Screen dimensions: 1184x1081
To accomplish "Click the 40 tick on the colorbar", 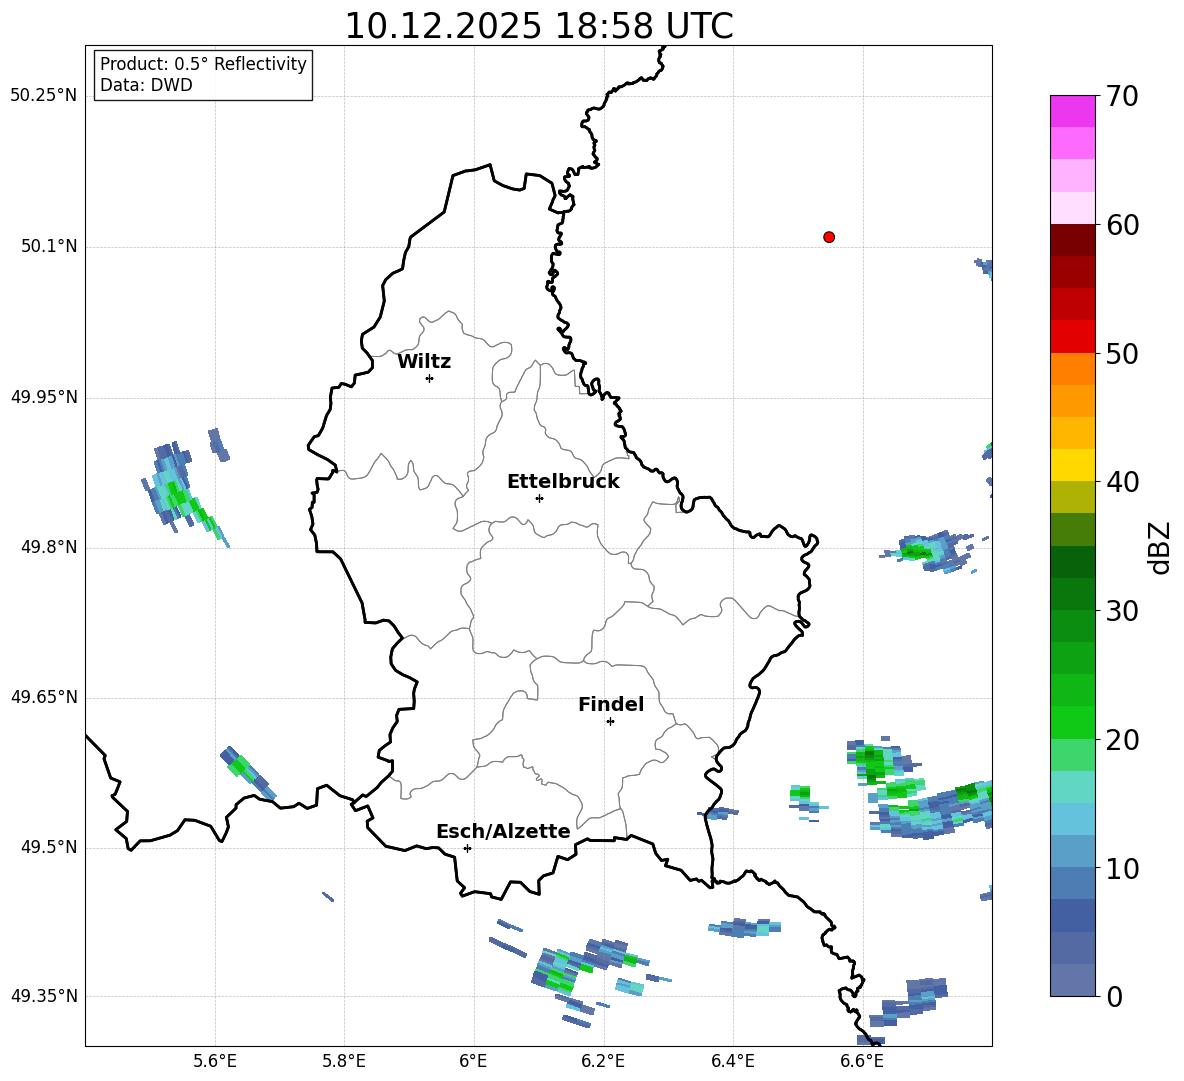I will pyautogui.click(x=1122, y=482).
